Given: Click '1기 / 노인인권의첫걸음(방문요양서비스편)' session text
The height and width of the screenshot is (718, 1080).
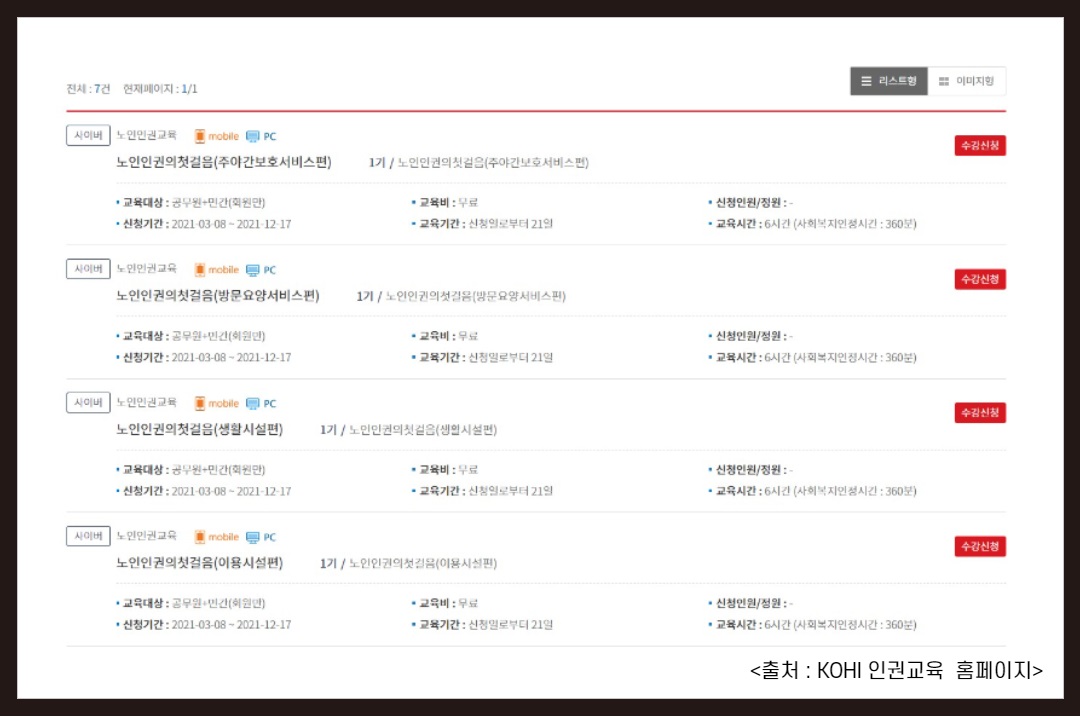Looking at the screenshot, I should (x=461, y=296).
